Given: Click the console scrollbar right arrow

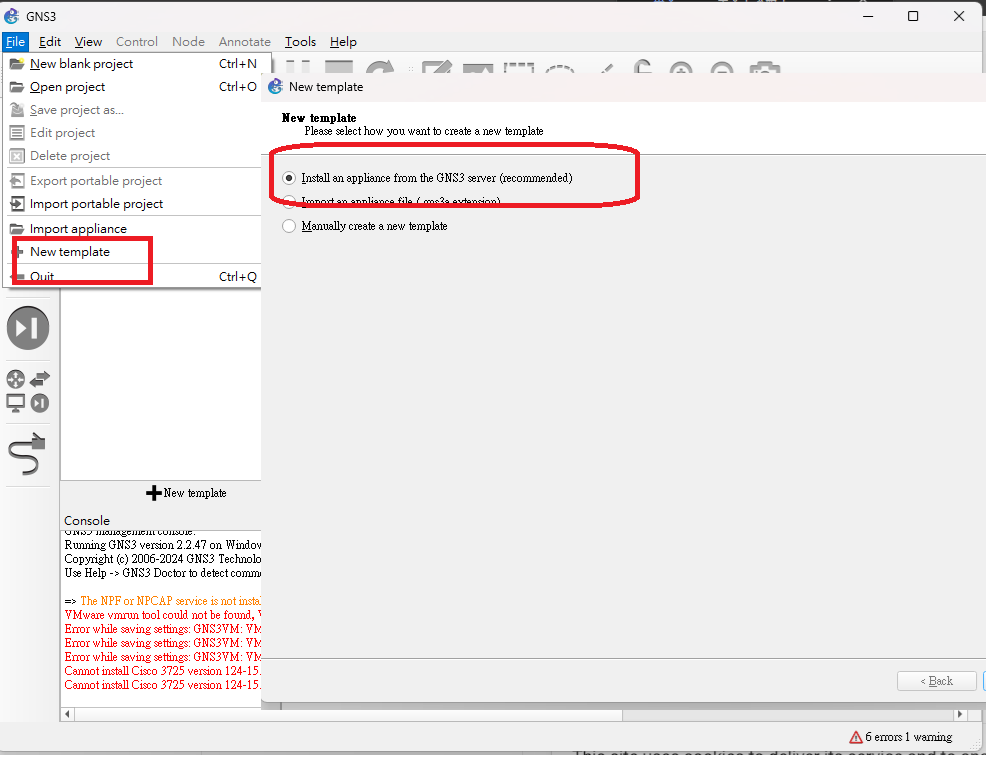Looking at the screenshot, I should [960, 714].
